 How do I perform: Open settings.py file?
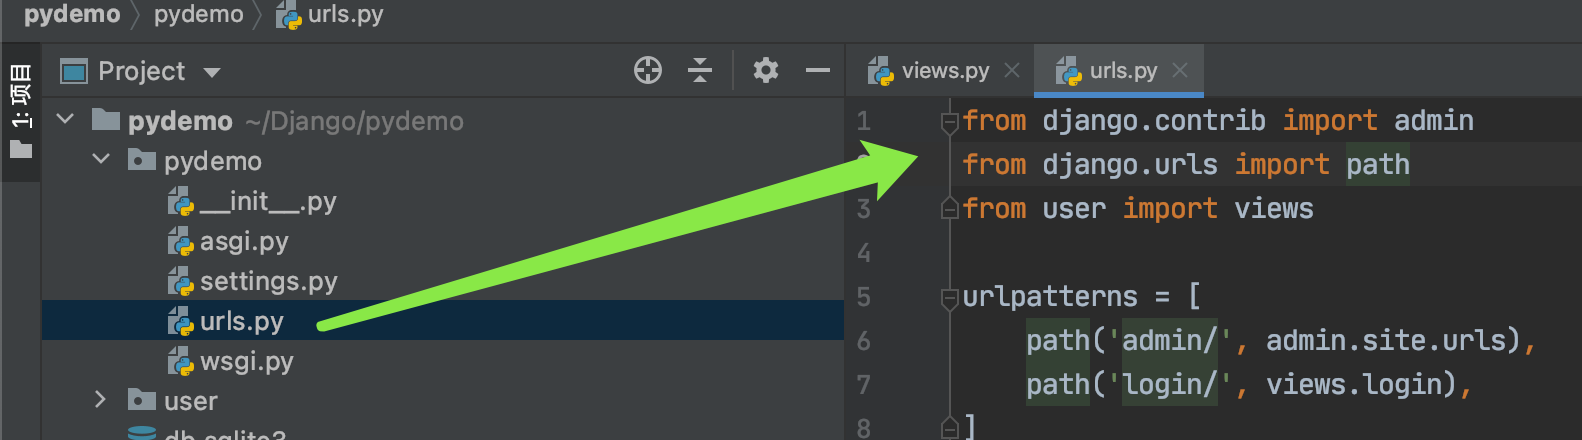click(x=268, y=281)
